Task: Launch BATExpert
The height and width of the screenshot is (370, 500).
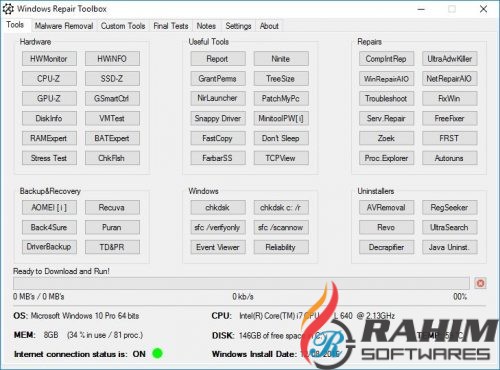Action: click(112, 138)
